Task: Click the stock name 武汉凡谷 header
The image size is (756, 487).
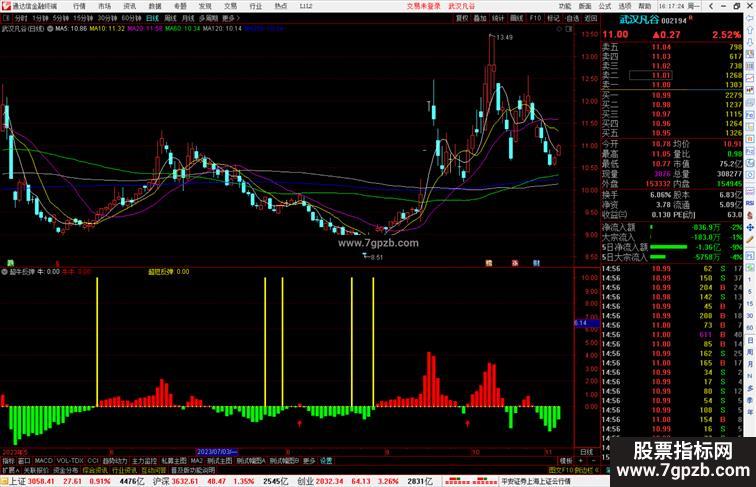Action: point(639,20)
